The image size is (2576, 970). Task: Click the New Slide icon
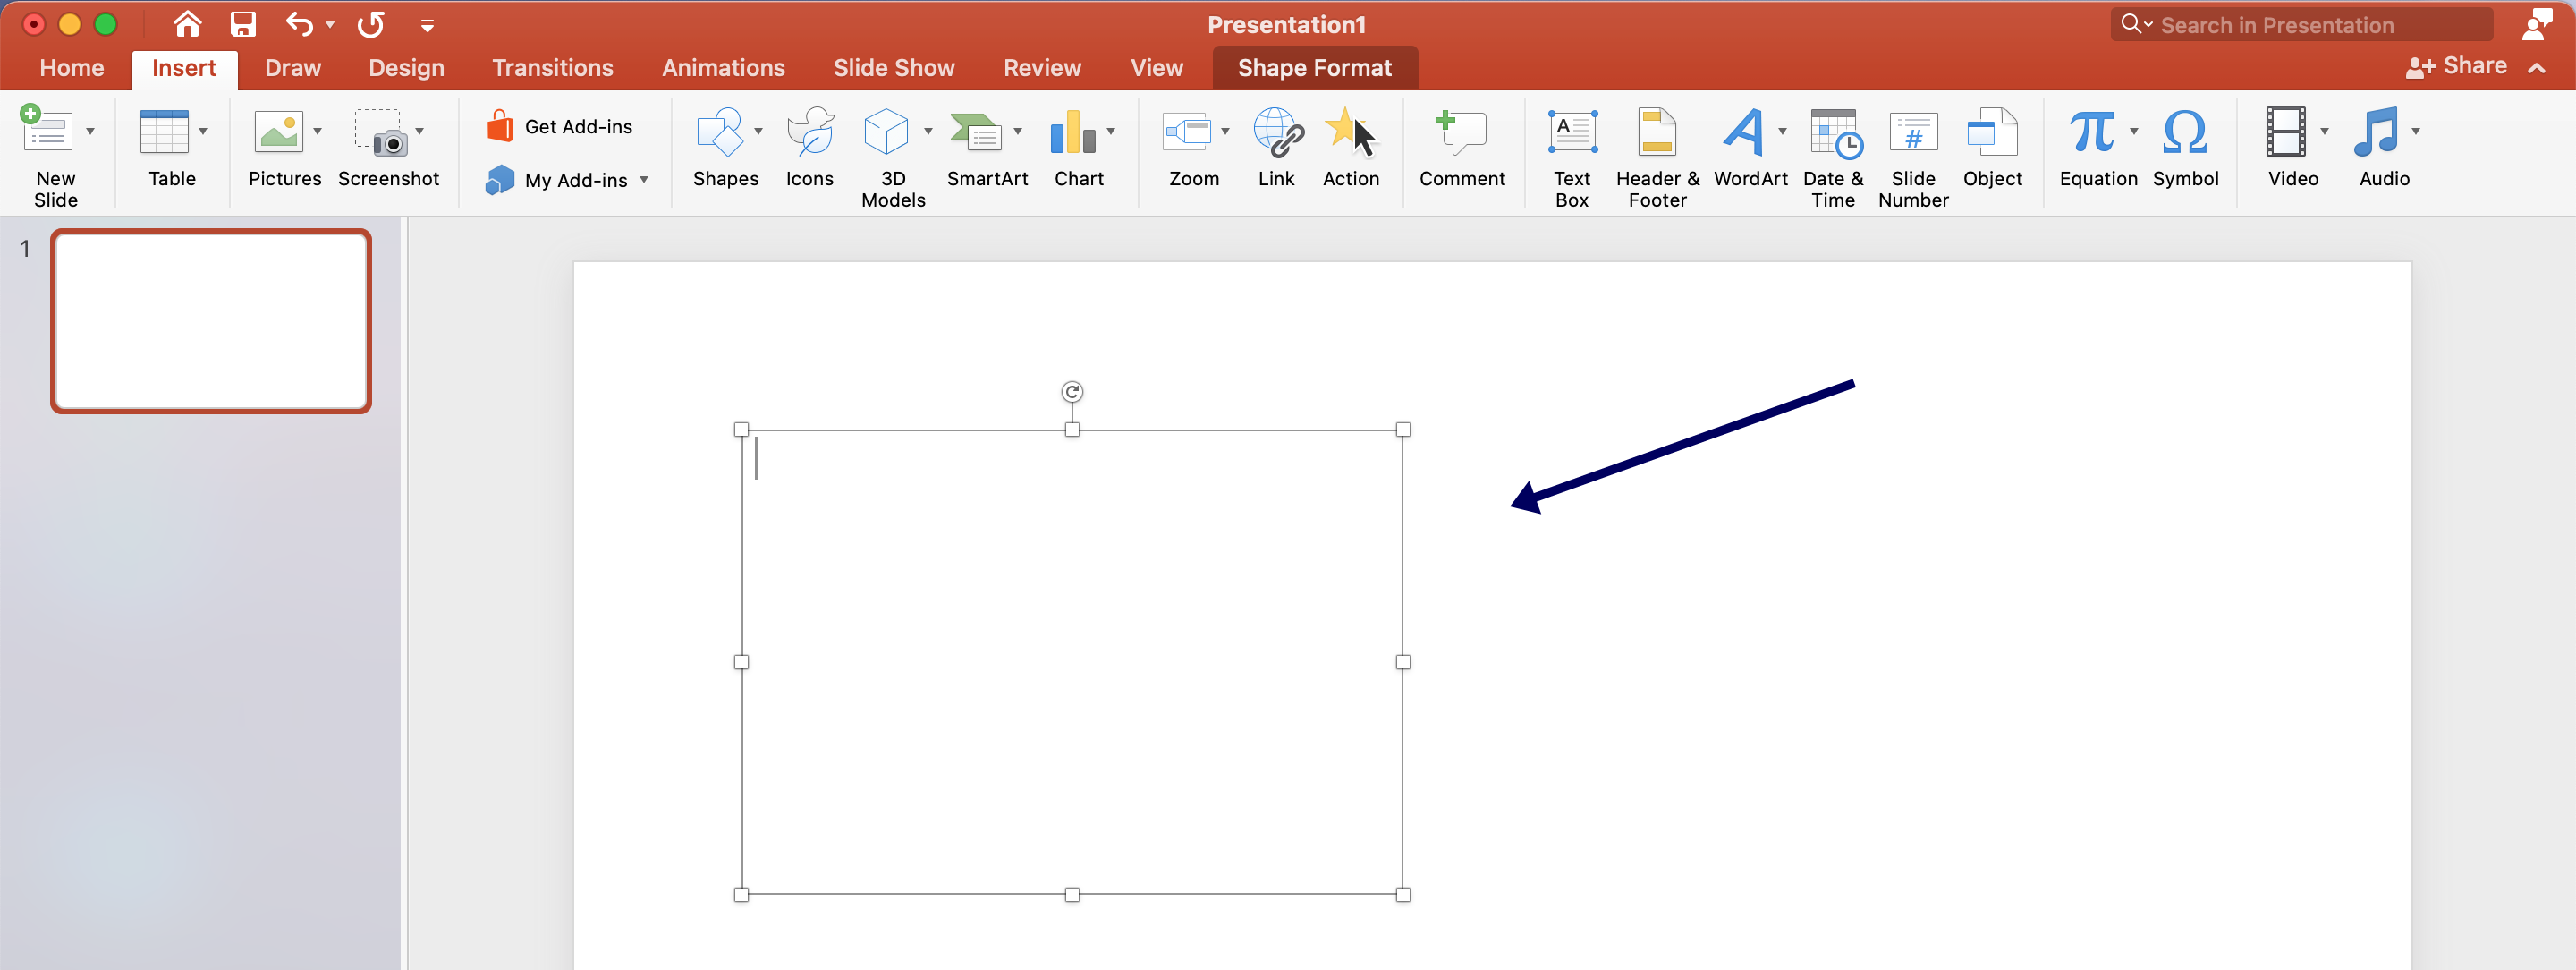click(x=46, y=131)
